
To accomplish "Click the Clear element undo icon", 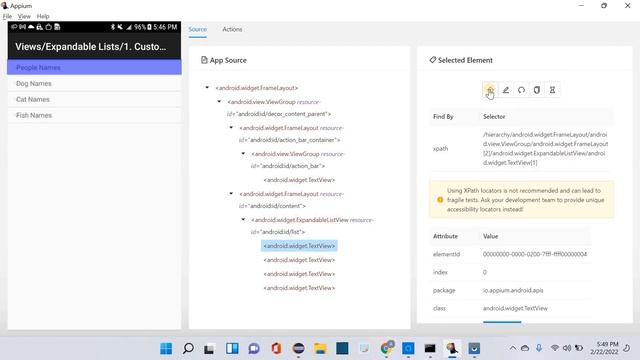I will [521, 90].
